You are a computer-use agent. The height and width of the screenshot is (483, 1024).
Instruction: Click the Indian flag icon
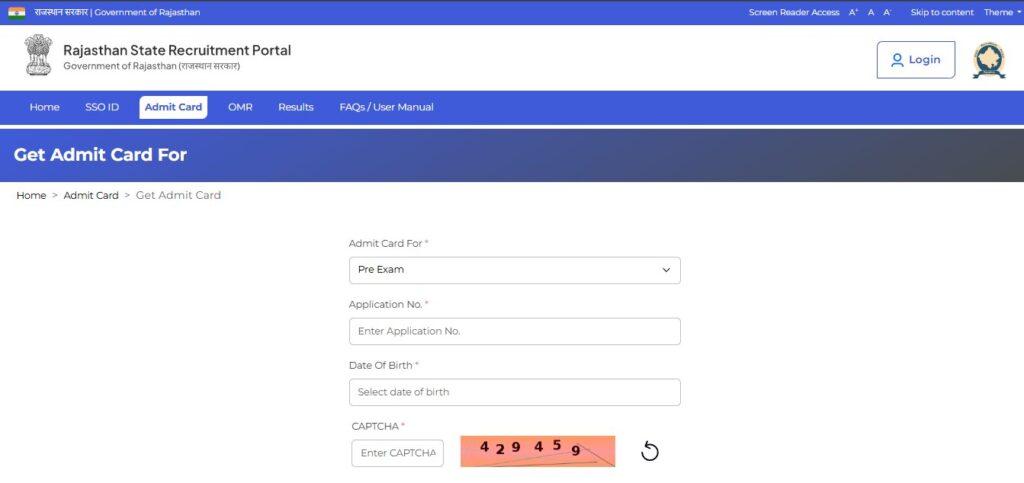pyautogui.click(x=16, y=12)
